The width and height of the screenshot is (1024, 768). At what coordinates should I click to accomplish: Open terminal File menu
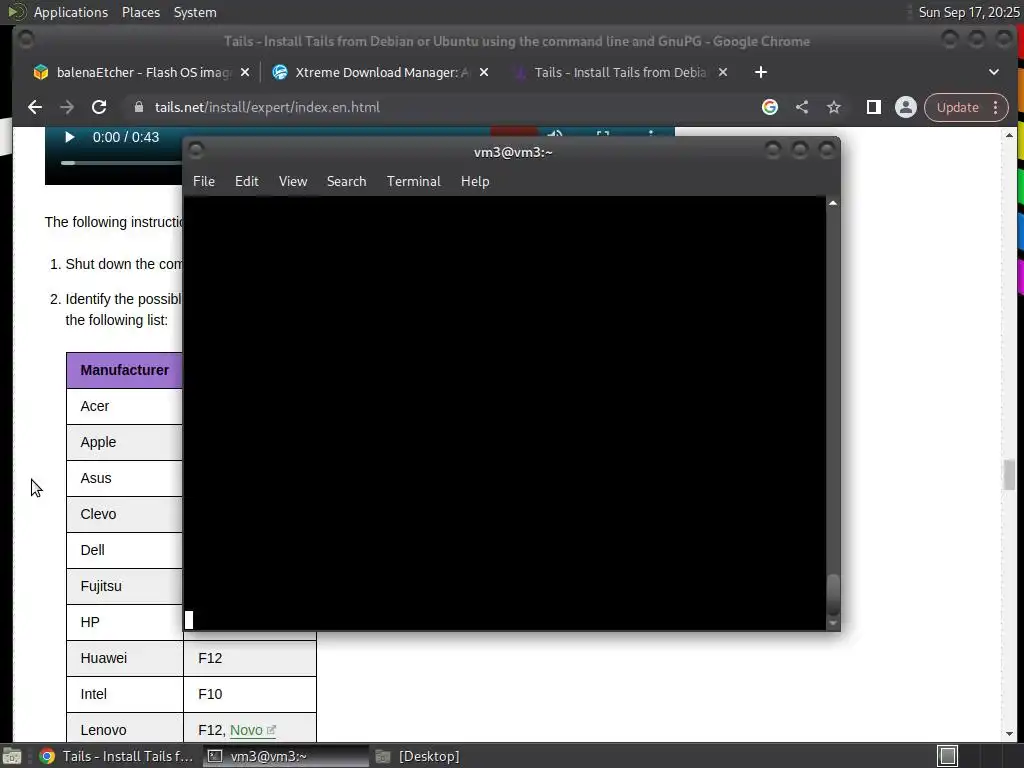click(204, 182)
